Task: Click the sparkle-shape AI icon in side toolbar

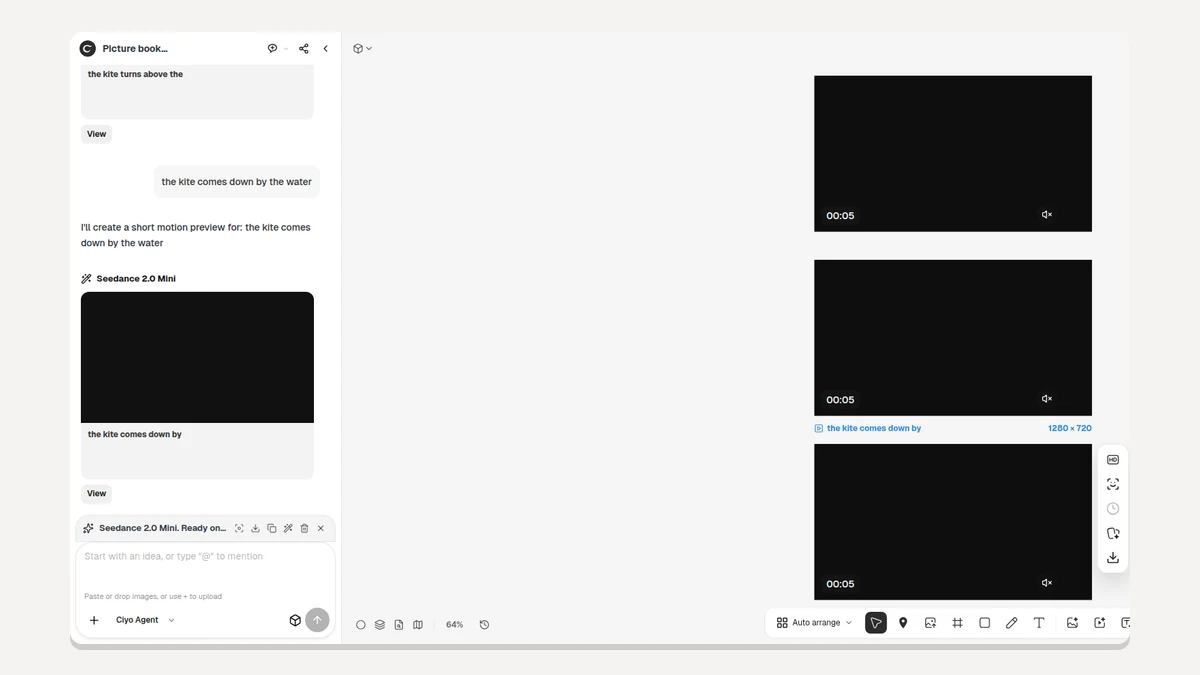Action: [x=1113, y=533]
